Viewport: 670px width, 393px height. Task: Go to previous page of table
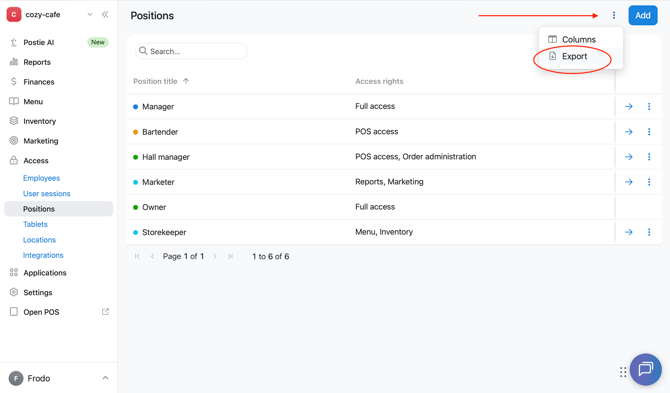point(153,256)
